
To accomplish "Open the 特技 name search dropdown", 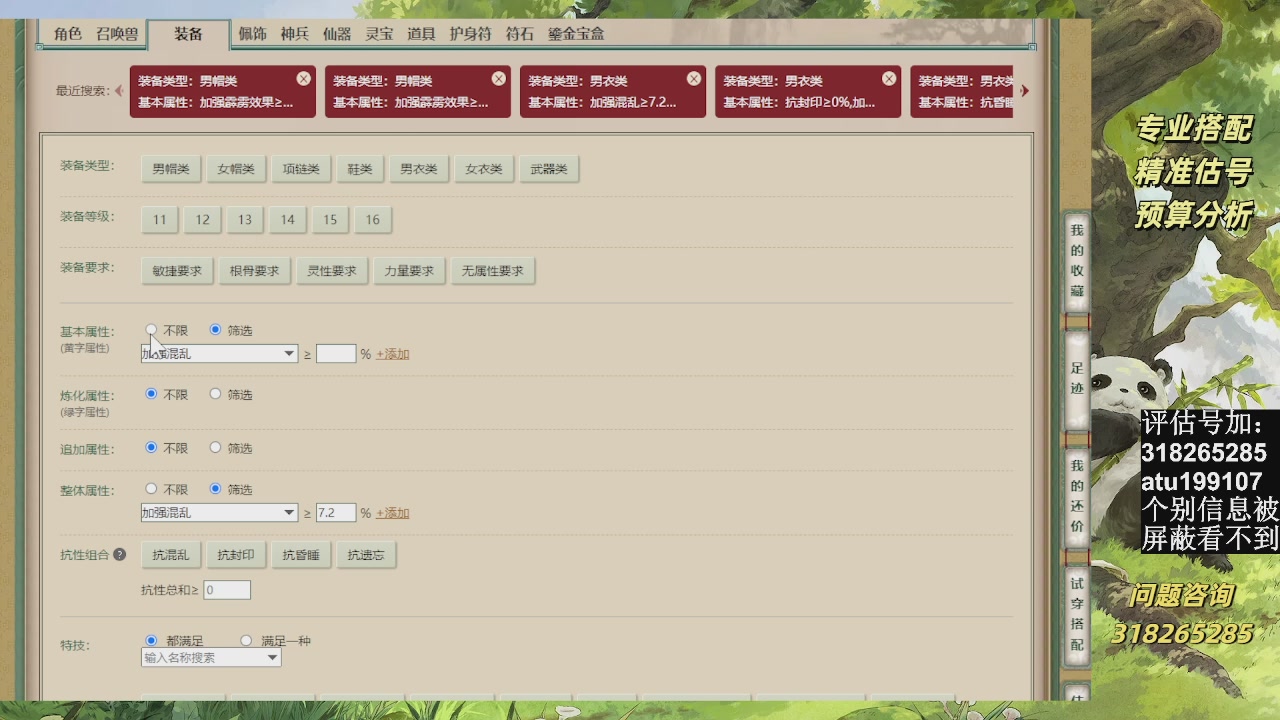I will (211, 658).
